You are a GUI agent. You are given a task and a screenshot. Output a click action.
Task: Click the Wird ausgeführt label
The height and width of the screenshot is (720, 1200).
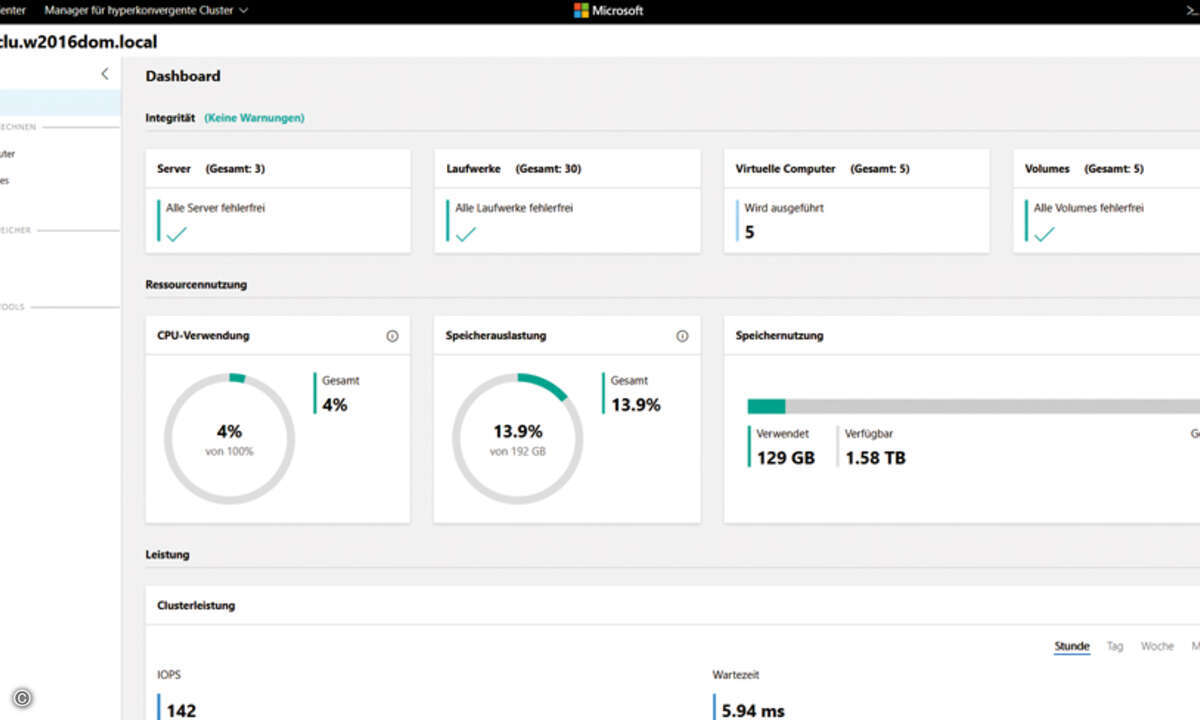(x=784, y=208)
